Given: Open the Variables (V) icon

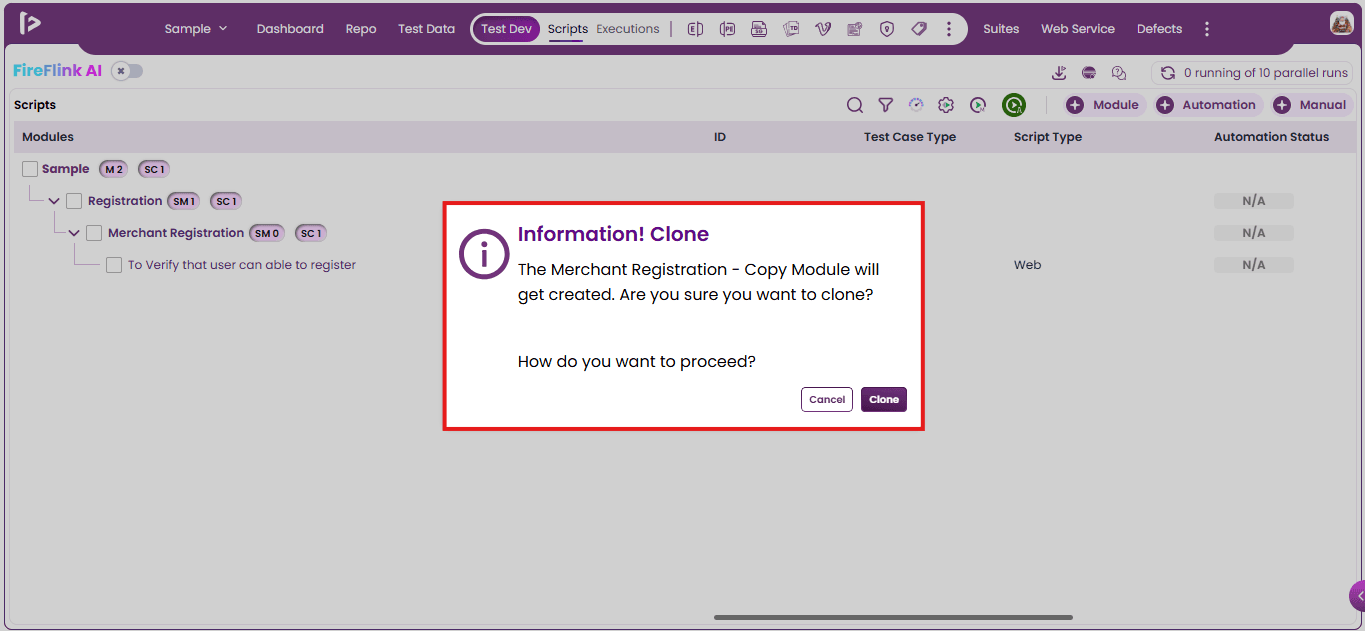Looking at the screenshot, I should tap(823, 29).
